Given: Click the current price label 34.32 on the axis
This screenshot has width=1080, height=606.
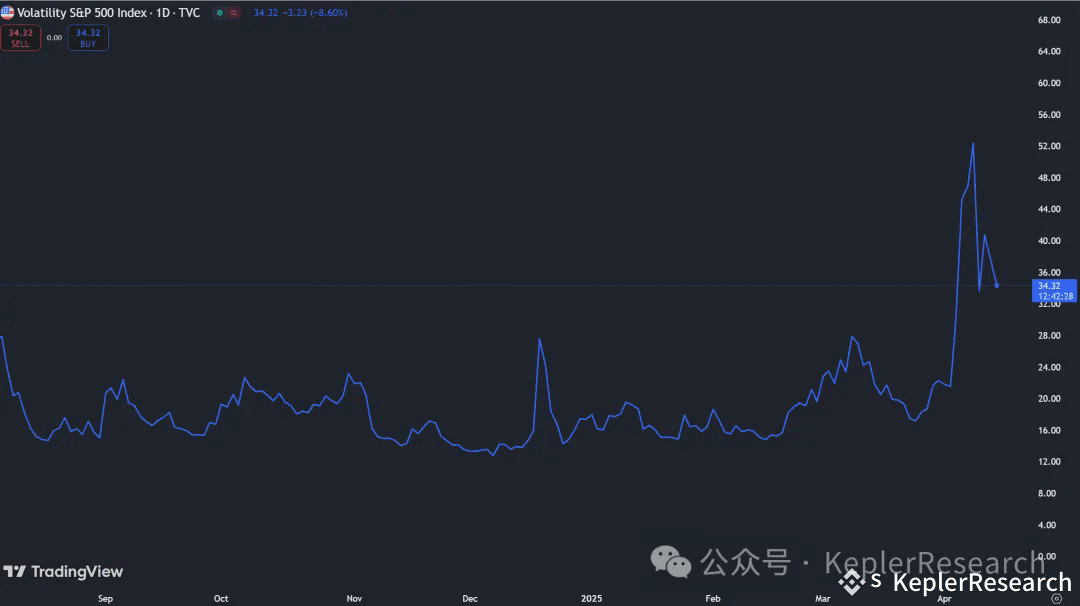Looking at the screenshot, I should tap(1055, 291).
